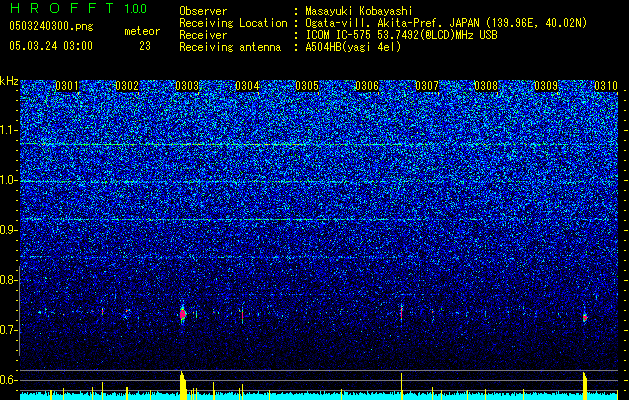629x400 pixels.
Task: Click the 'meteor' count label
Action: [142, 31]
